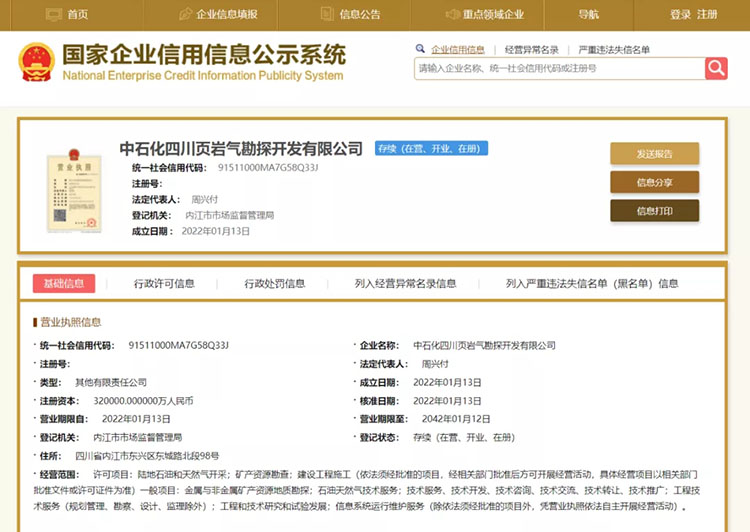Screen dimensions: 750x532
Task: Switch to the 行政许可信息 tab
Action: tap(164, 284)
